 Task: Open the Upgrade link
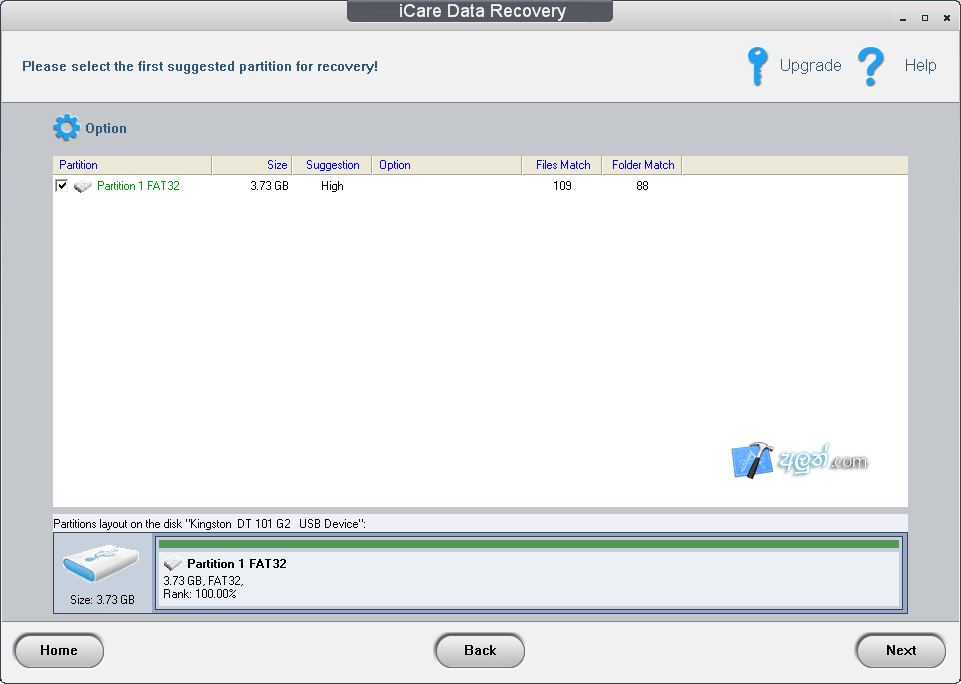coord(810,66)
